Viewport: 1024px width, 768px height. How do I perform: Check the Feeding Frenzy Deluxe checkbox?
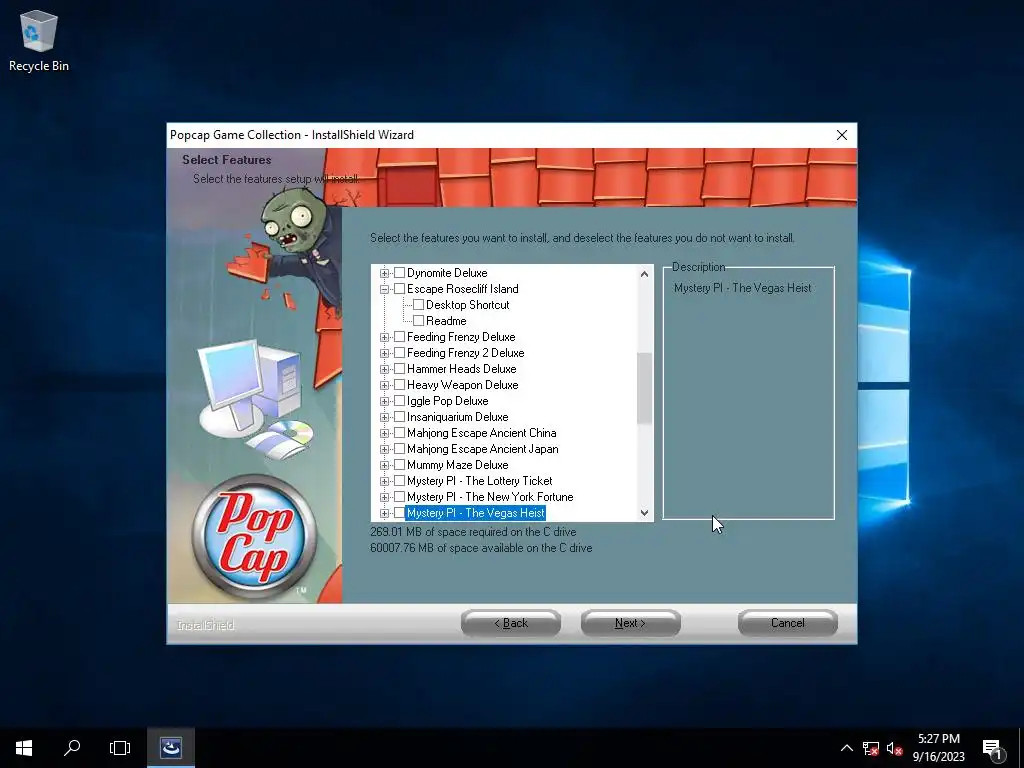point(400,337)
